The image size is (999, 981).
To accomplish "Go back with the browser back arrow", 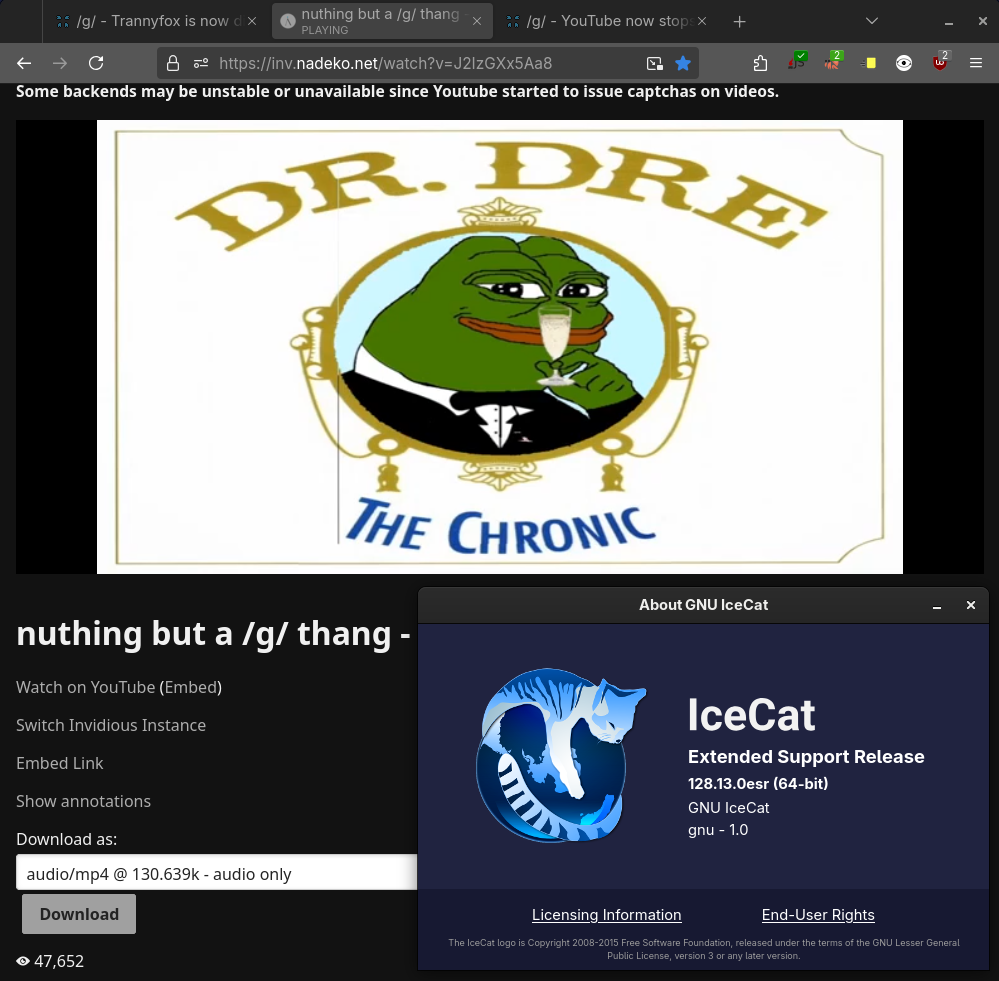I will [24, 63].
